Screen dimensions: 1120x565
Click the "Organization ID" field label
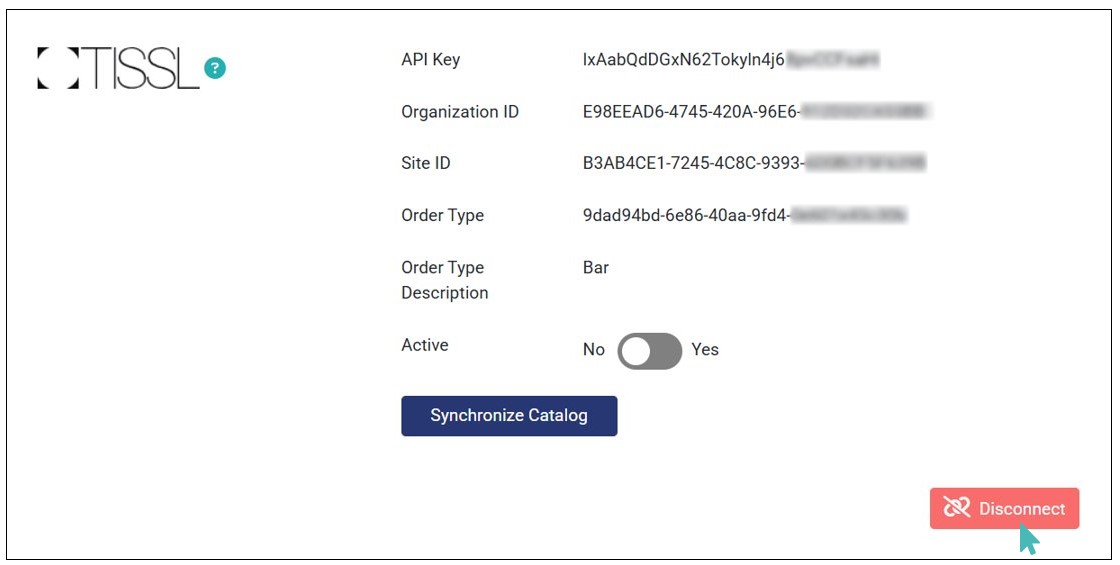460,112
